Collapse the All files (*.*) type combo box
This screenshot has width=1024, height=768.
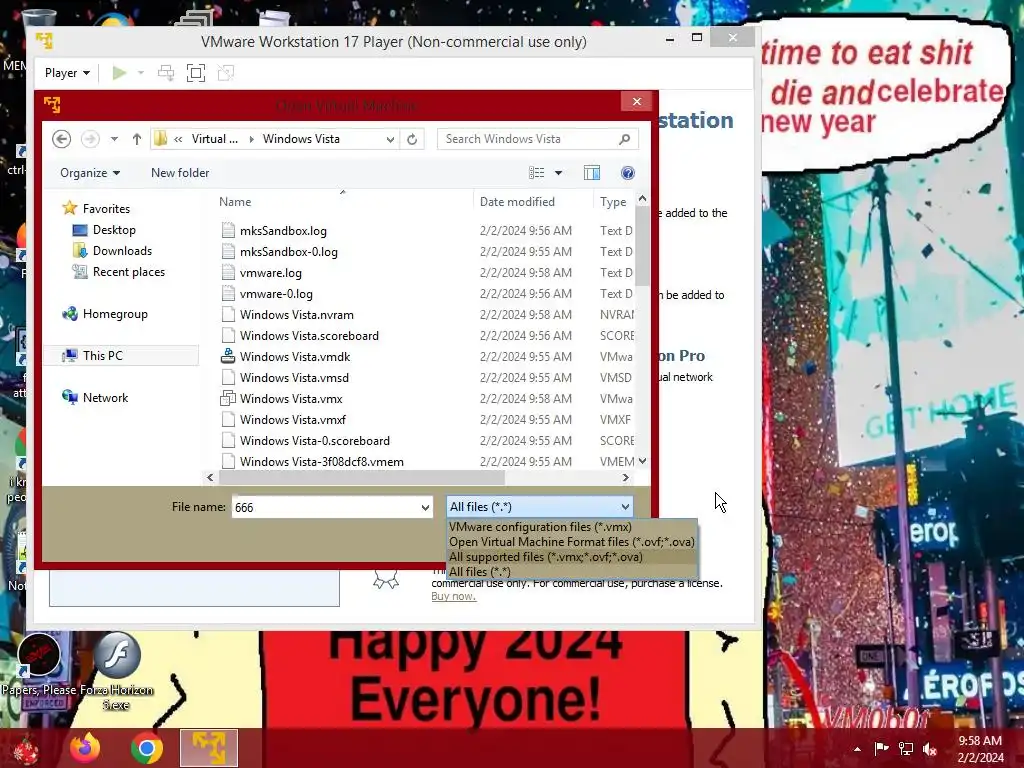coord(540,507)
